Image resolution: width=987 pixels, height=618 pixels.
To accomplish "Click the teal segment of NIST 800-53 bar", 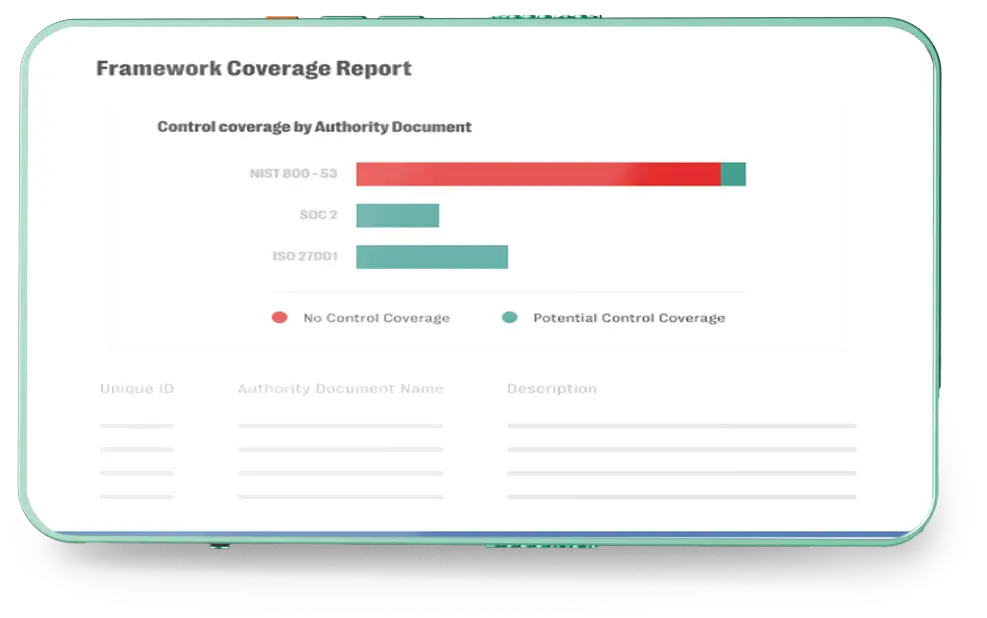I will click(733, 174).
